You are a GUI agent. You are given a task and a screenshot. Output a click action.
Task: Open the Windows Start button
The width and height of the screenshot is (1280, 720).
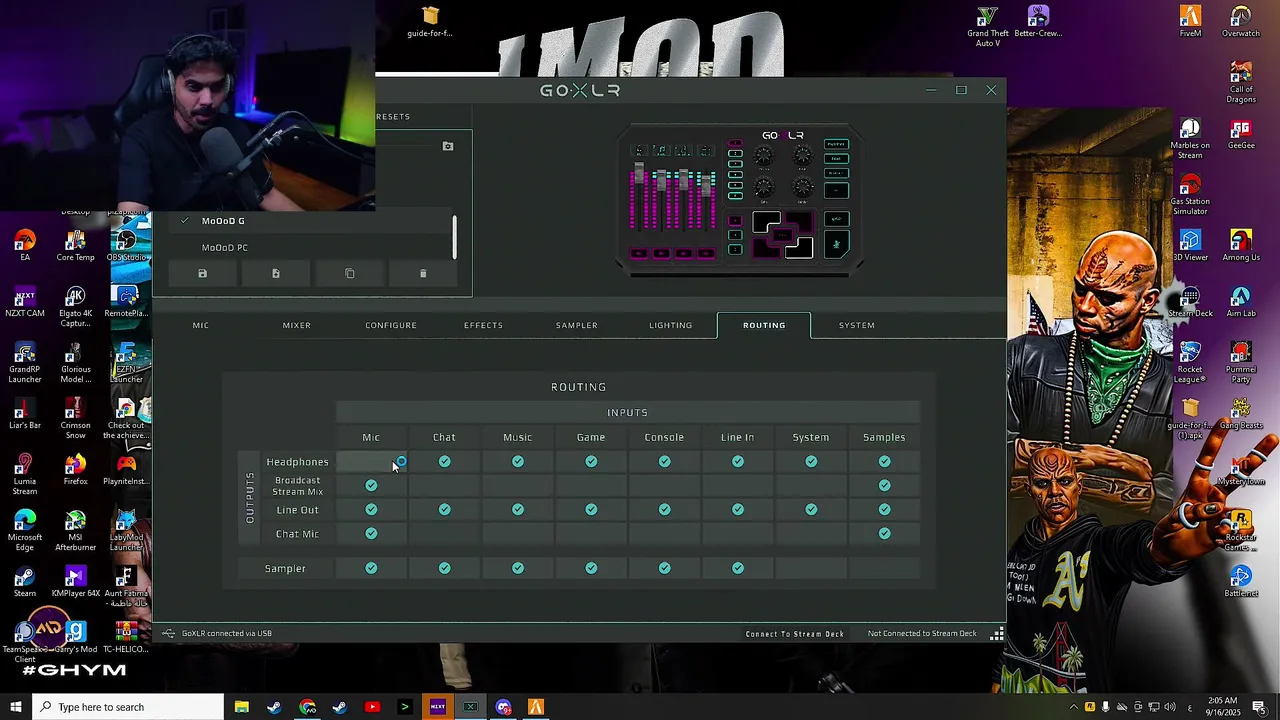click(x=15, y=707)
